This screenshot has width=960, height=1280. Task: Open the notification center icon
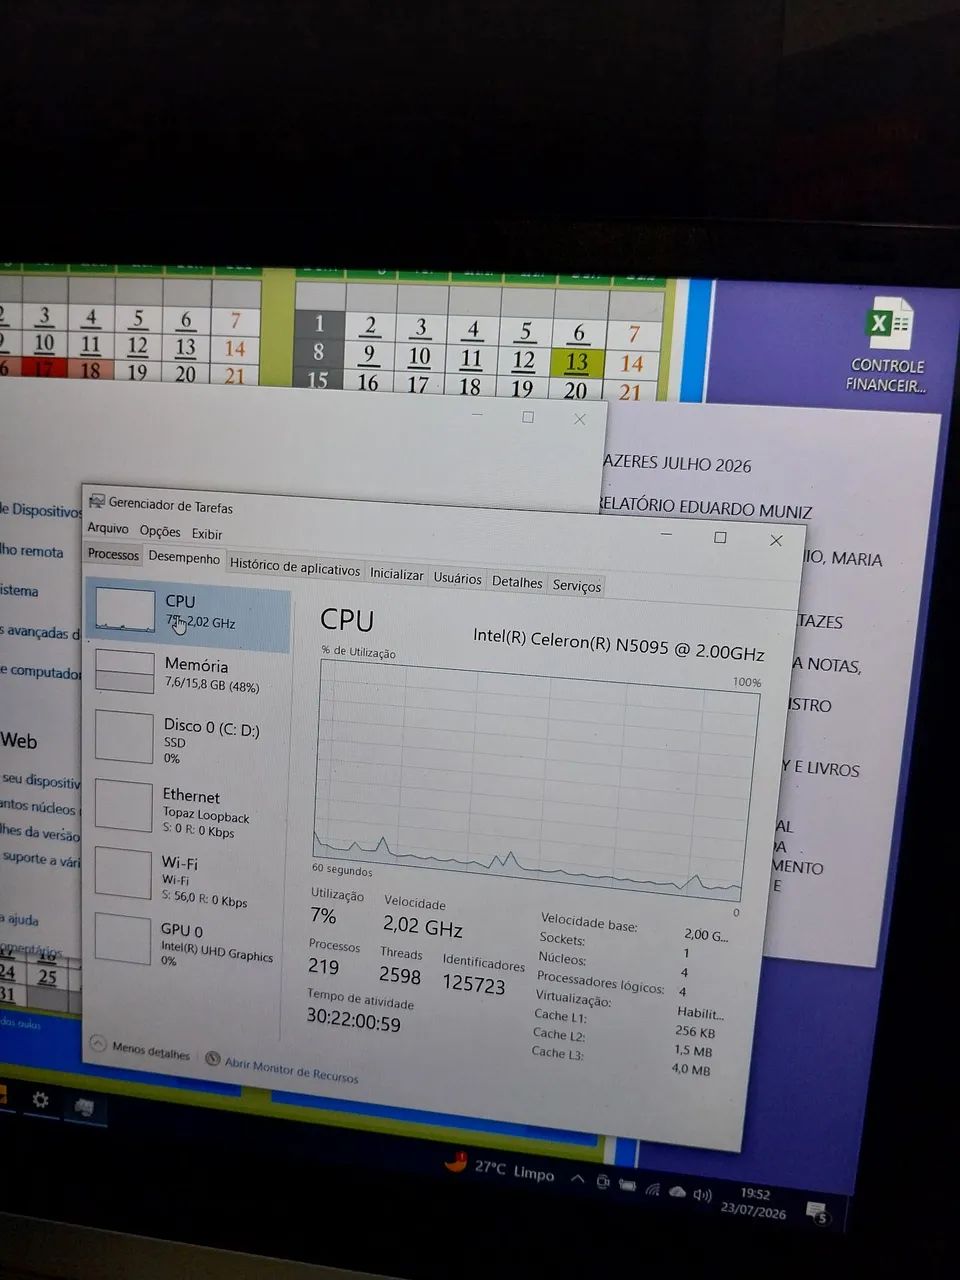tap(817, 1214)
